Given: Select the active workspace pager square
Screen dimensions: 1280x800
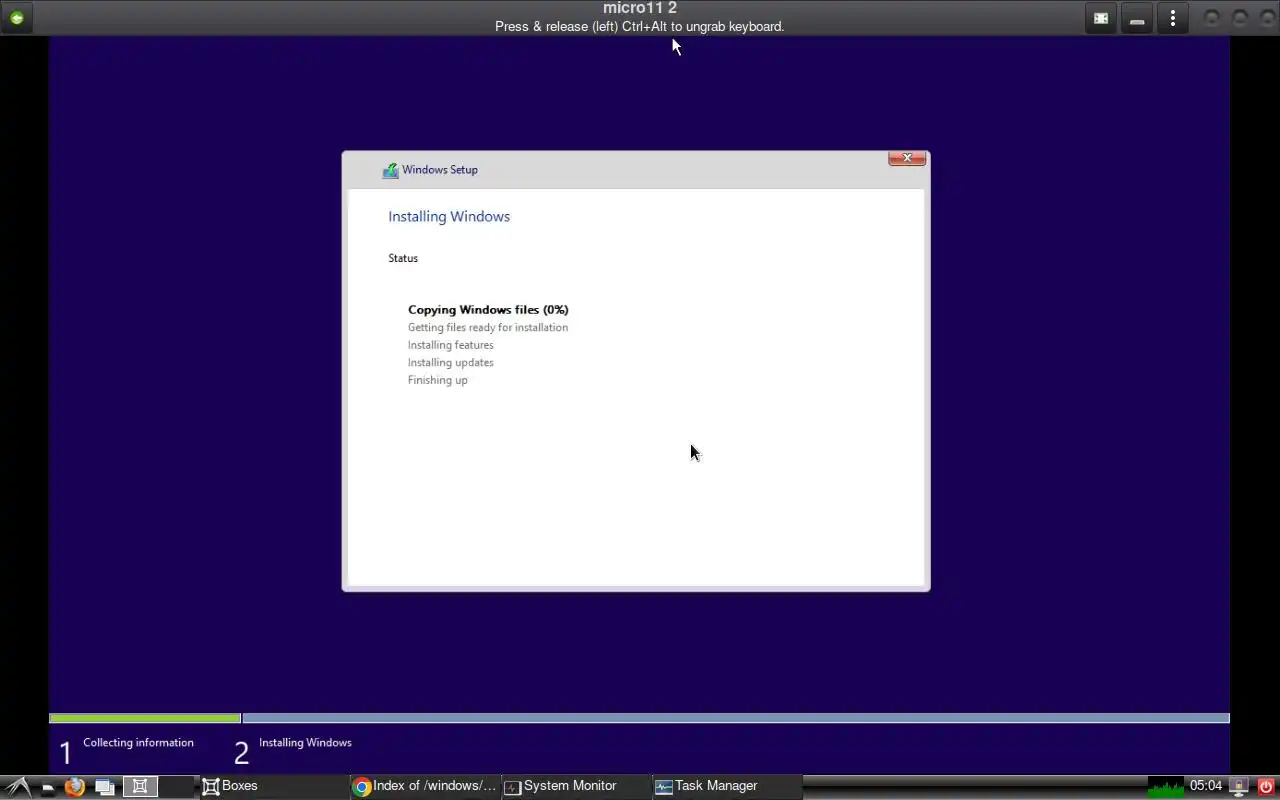Looking at the screenshot, I should click(x=140, y=787).
